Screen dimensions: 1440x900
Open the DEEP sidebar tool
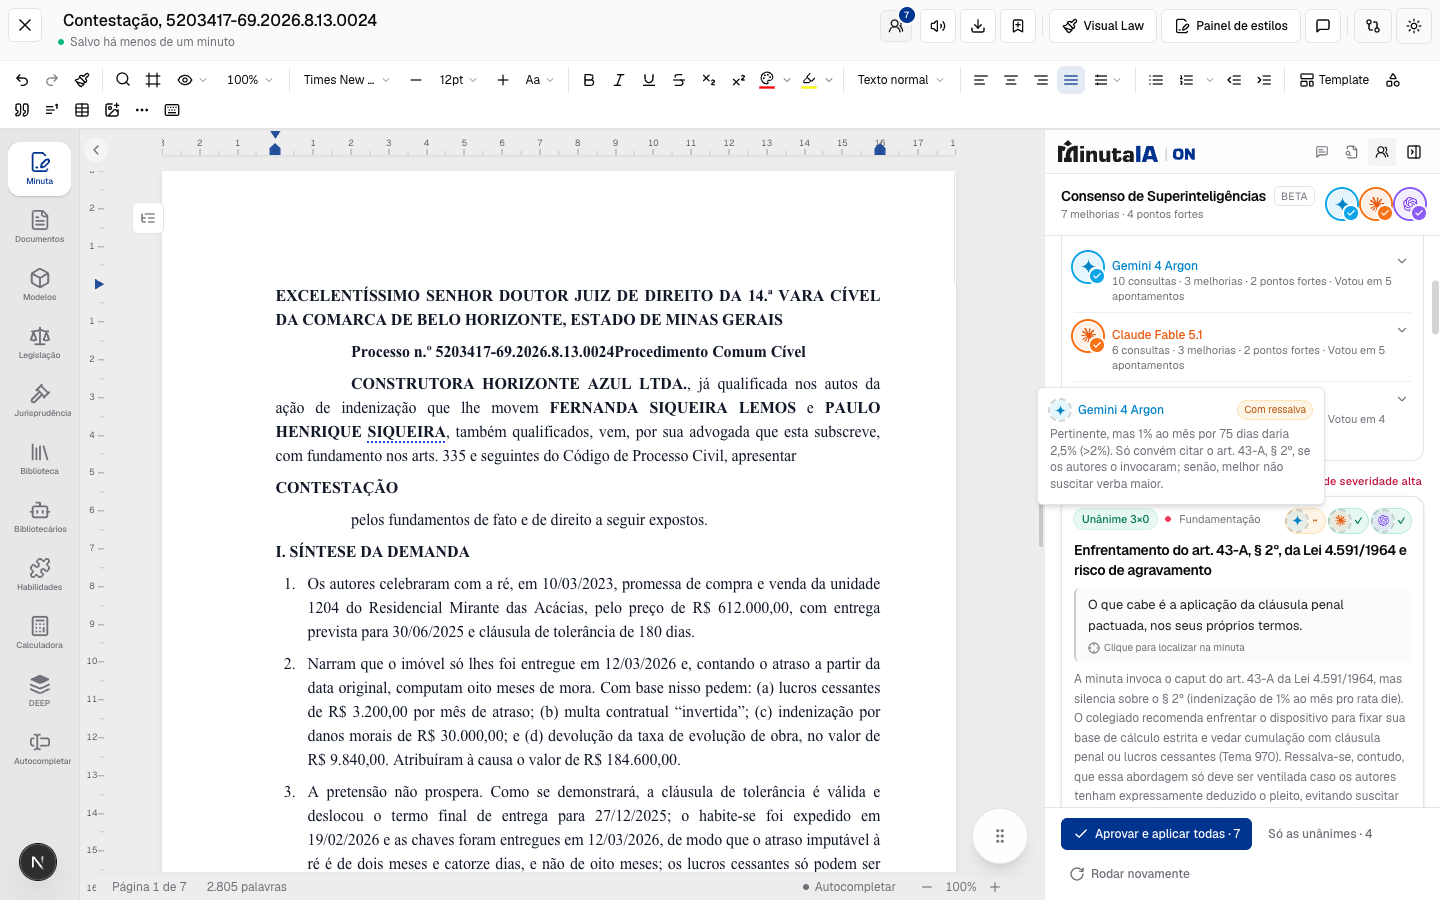[40, 691]
